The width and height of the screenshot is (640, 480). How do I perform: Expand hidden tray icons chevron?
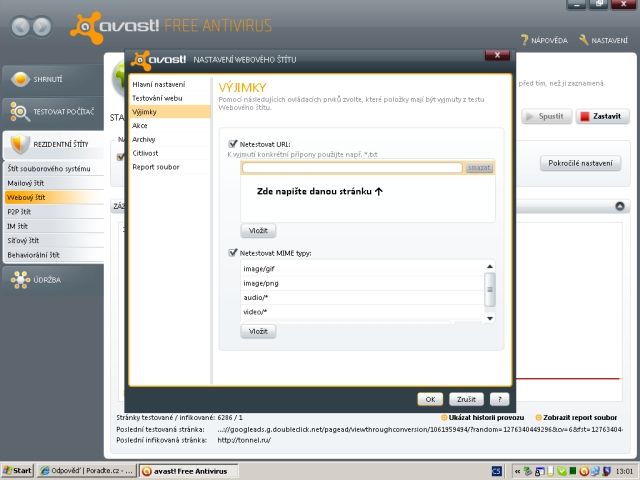[517, 471]
